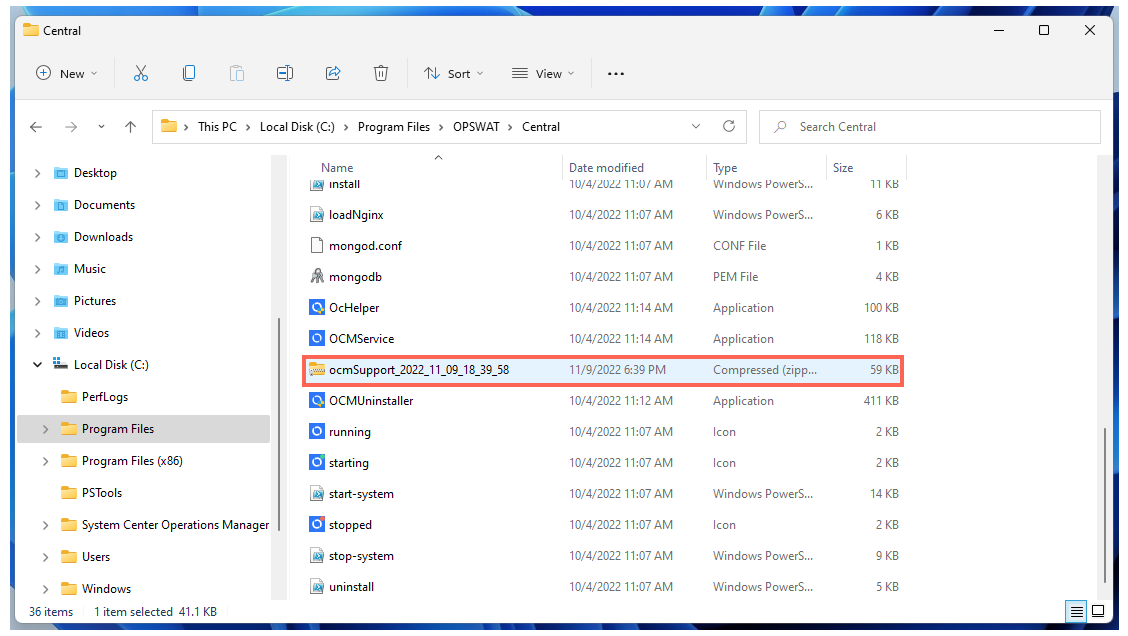Screen dimensions: 1128x636
Task: Select the start-system file name
Action: tap(361, 494)
